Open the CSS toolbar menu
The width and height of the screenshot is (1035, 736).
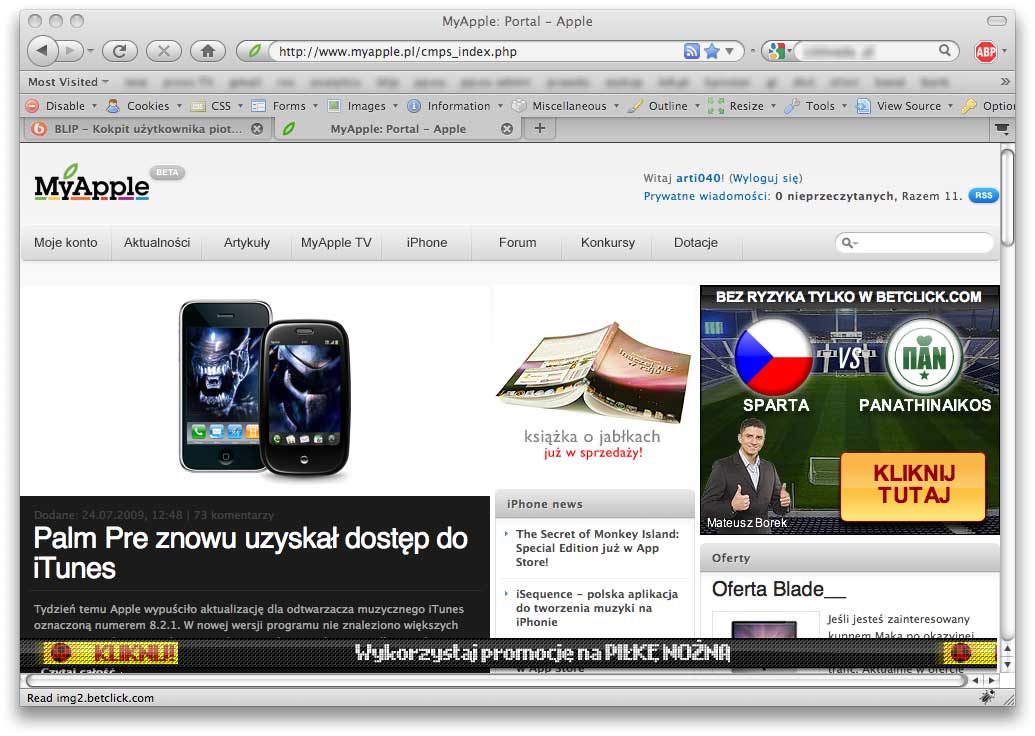[x=217, y=106]
